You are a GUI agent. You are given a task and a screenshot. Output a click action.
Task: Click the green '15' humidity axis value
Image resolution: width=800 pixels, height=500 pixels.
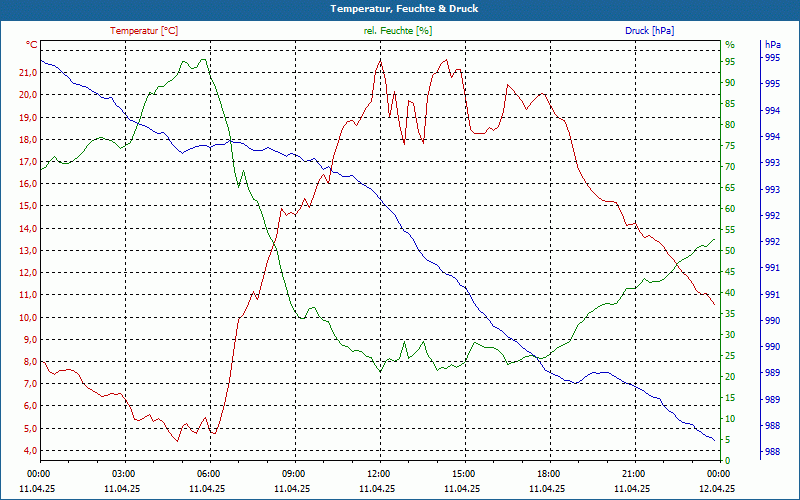tap(730, 398)
